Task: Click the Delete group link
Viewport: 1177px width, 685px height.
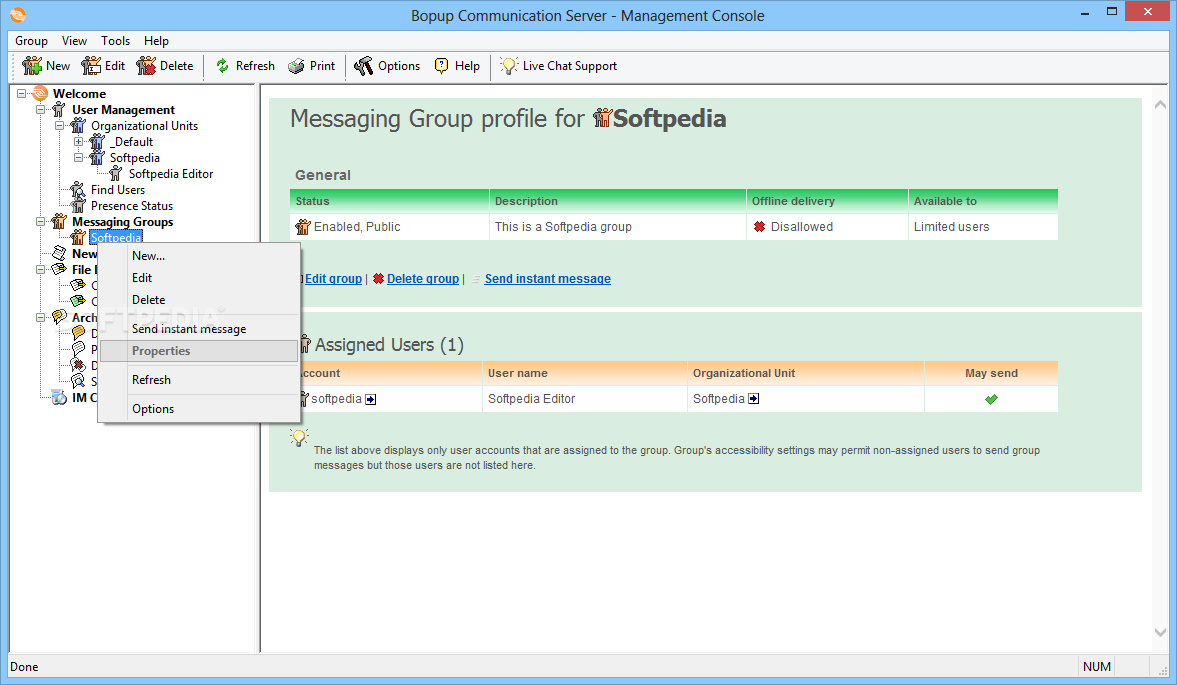Action: [423, 279]
